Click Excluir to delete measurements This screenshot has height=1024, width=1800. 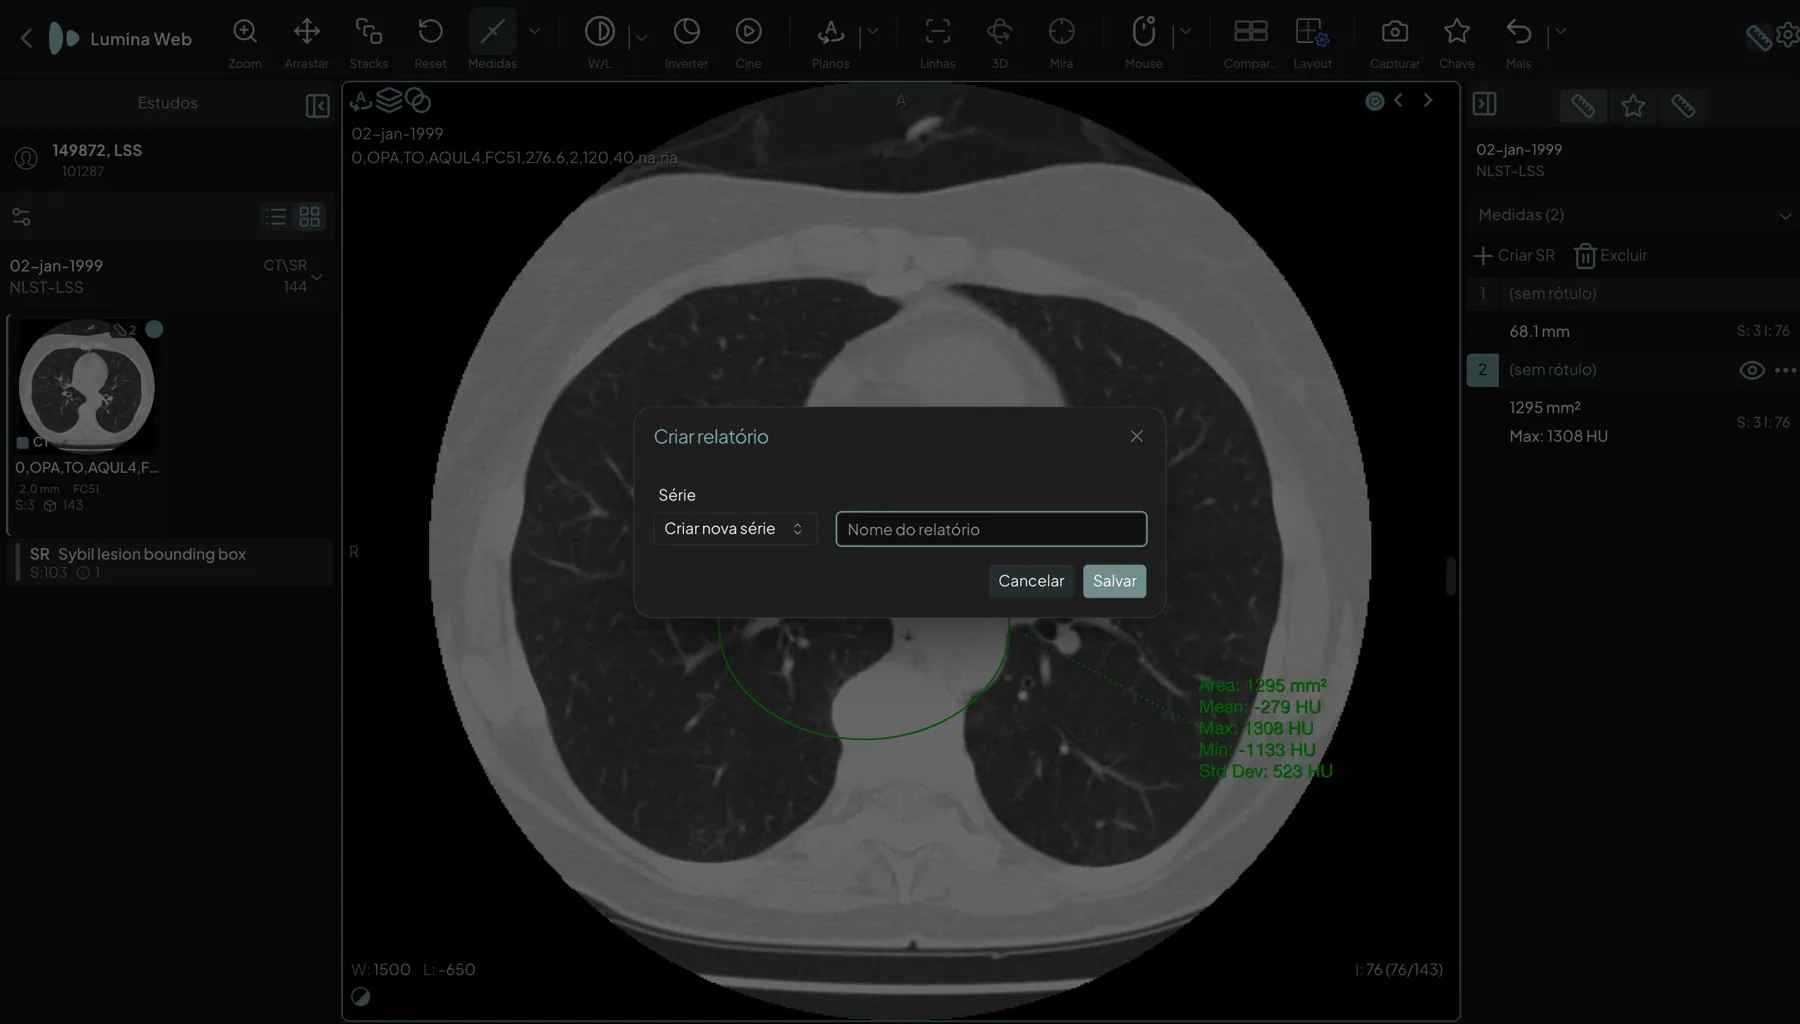click(1610, 256)
